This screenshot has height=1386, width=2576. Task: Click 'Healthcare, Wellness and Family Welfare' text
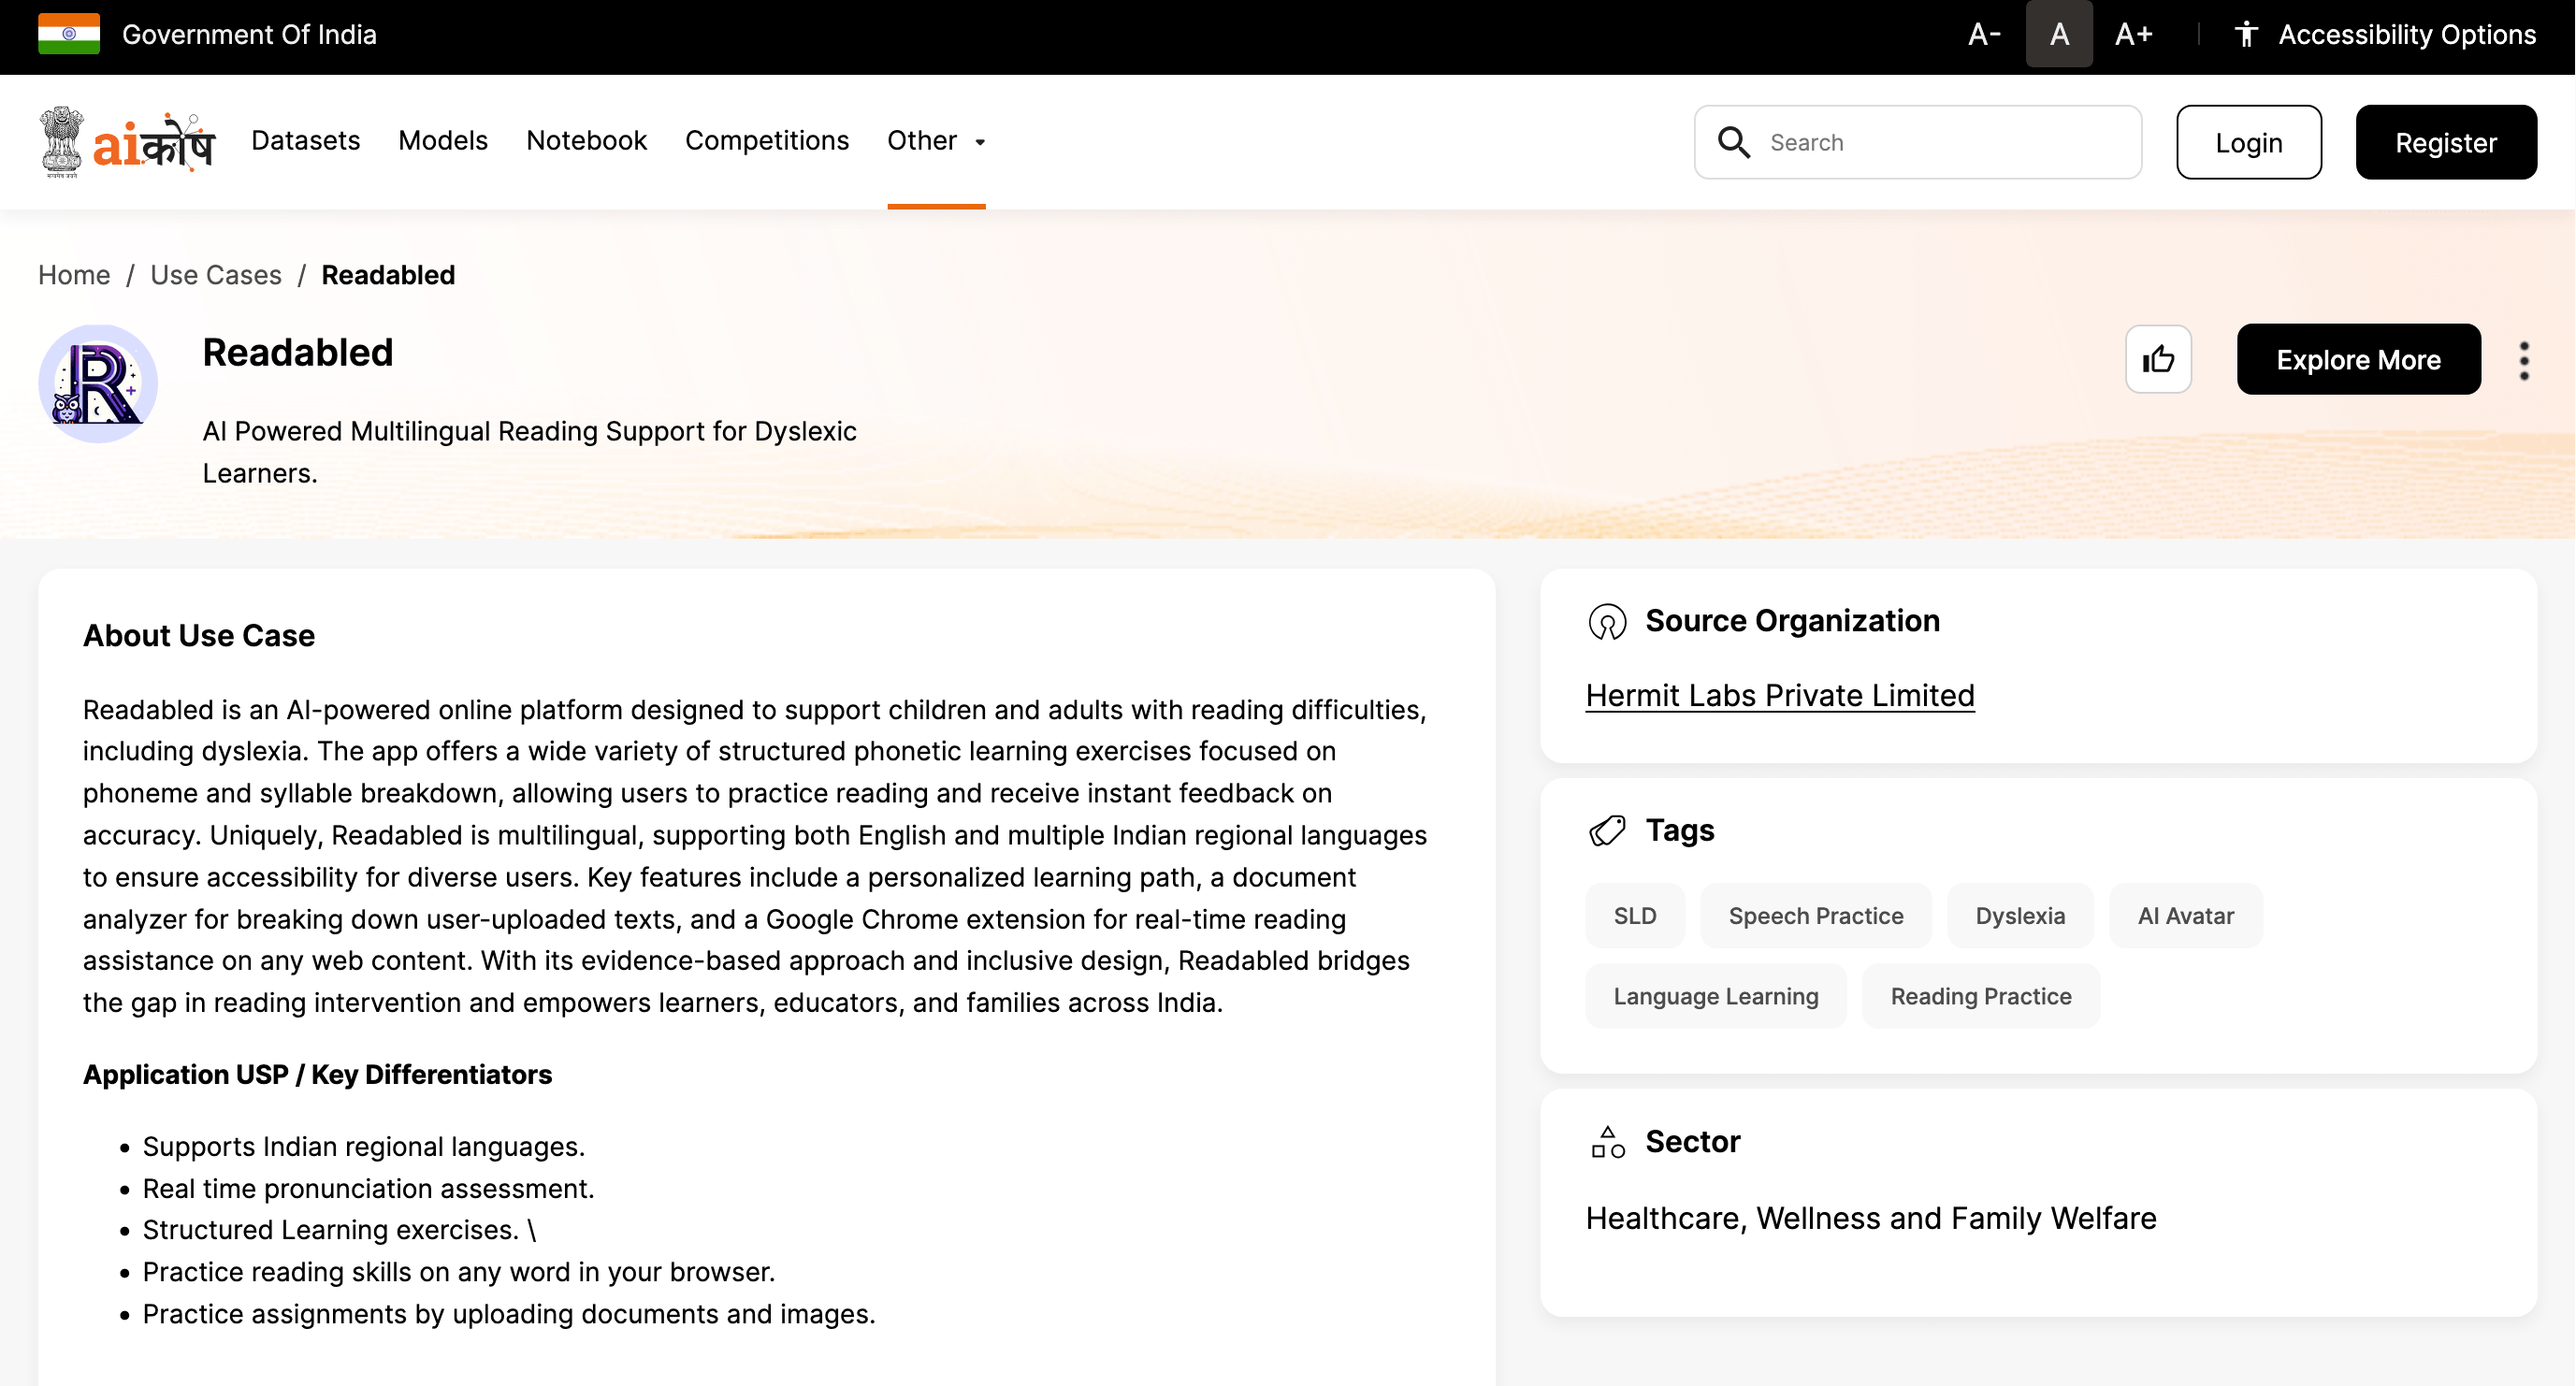(x=1871, y=1219)
